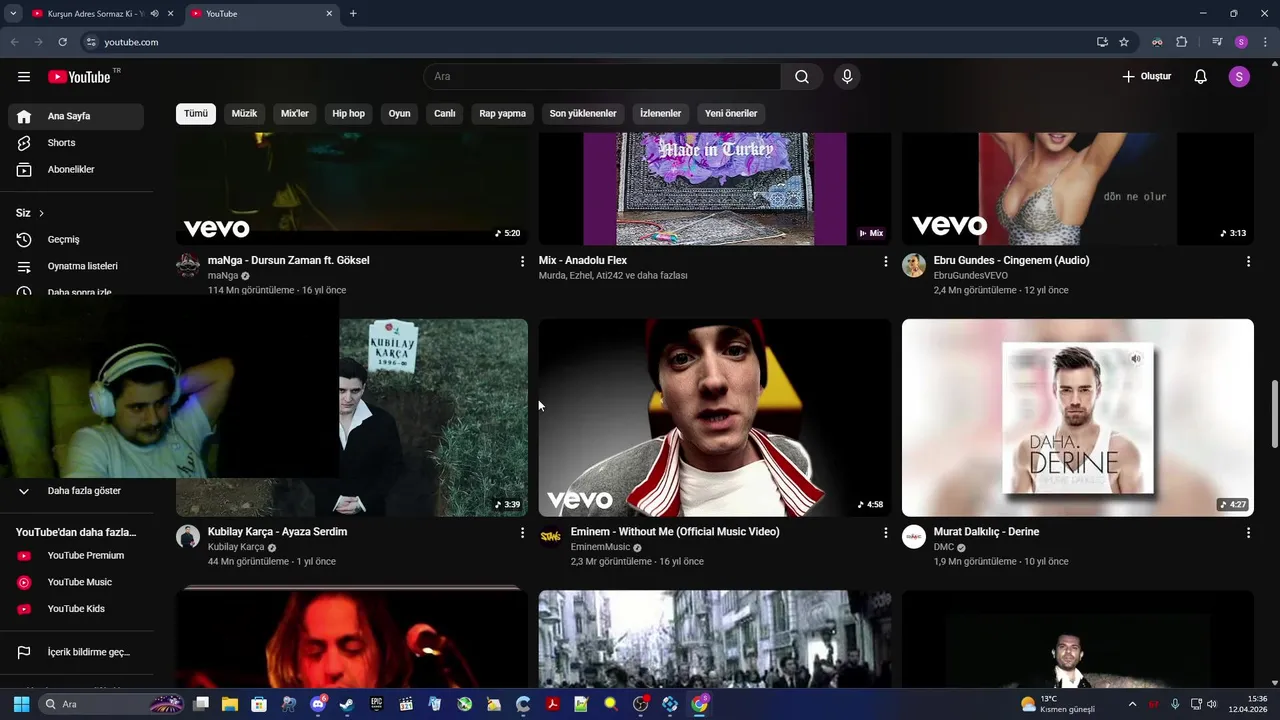Focus the Ara search field

[602, 77]
